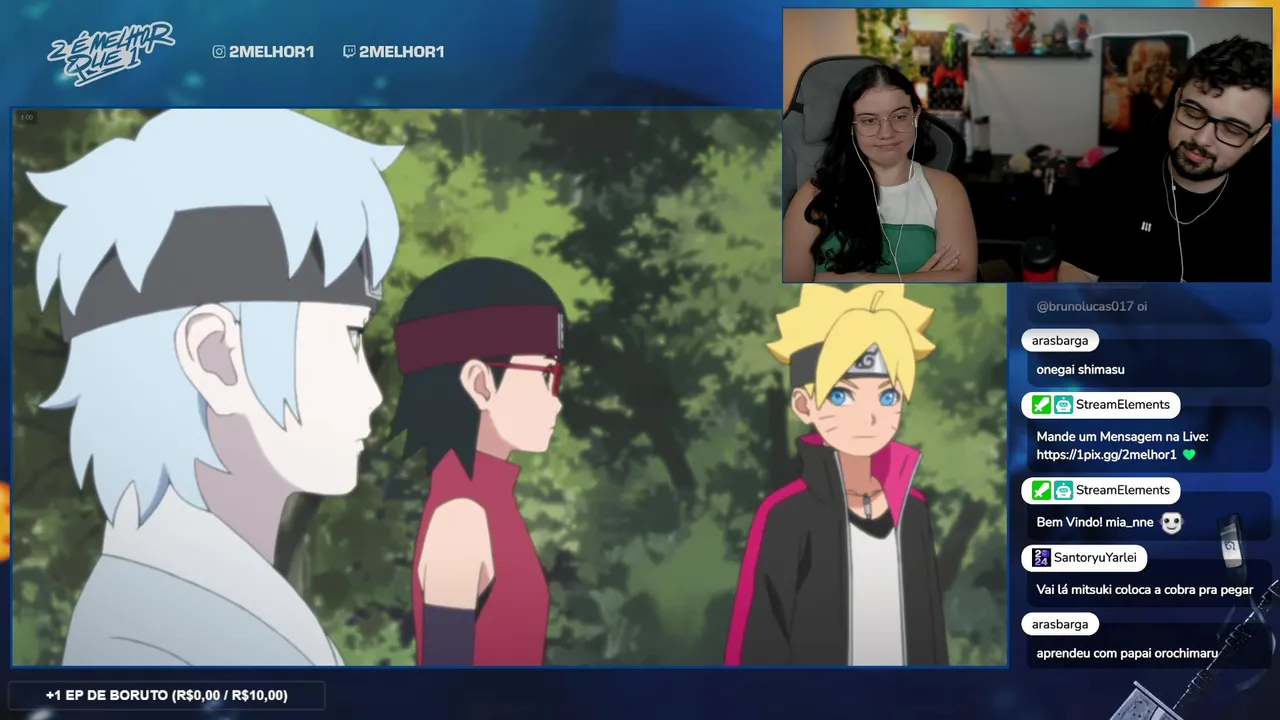The height and width of the screenshot is (720, 1280).
Task: Click the green heart emoji after the pix link
Action: [x=1189, y=455]
